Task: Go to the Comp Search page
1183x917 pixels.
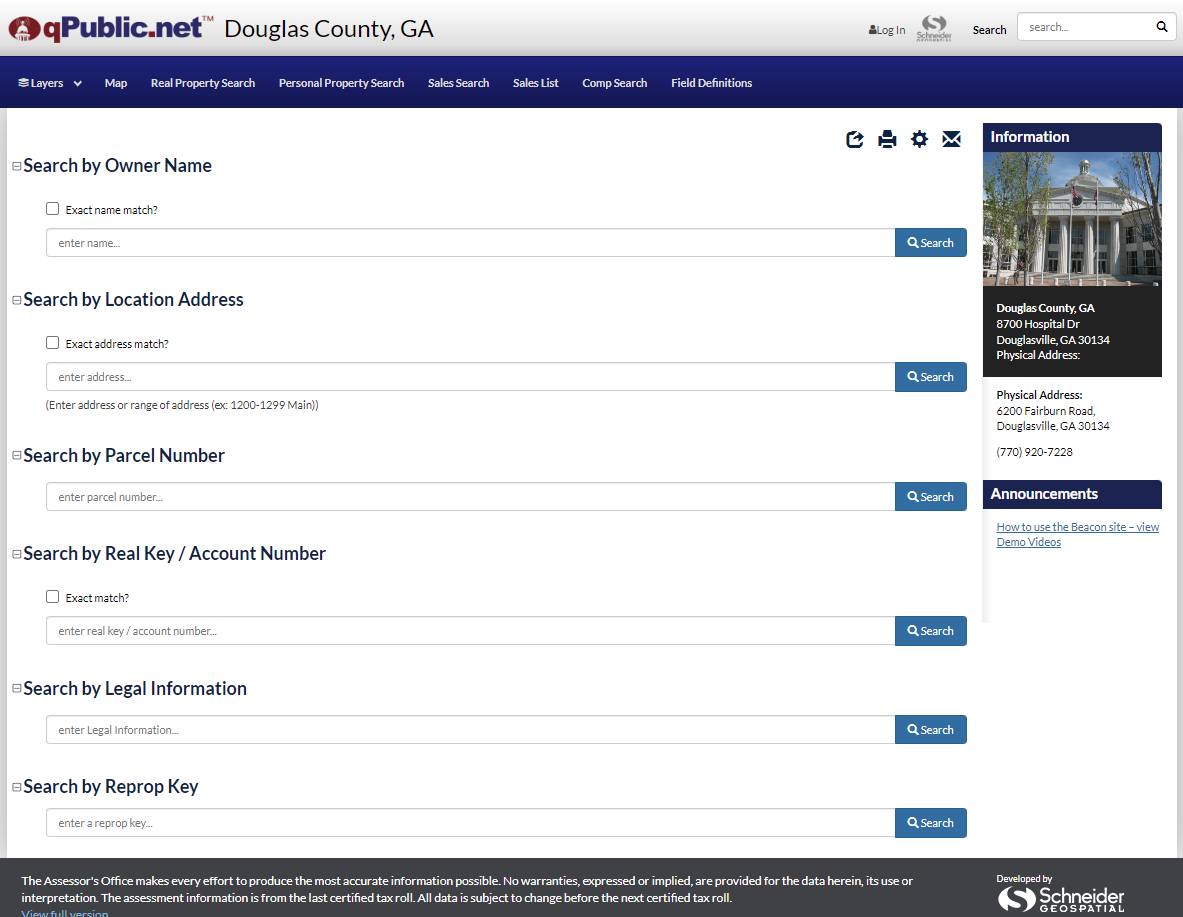Action: click(x=614, y=83)
